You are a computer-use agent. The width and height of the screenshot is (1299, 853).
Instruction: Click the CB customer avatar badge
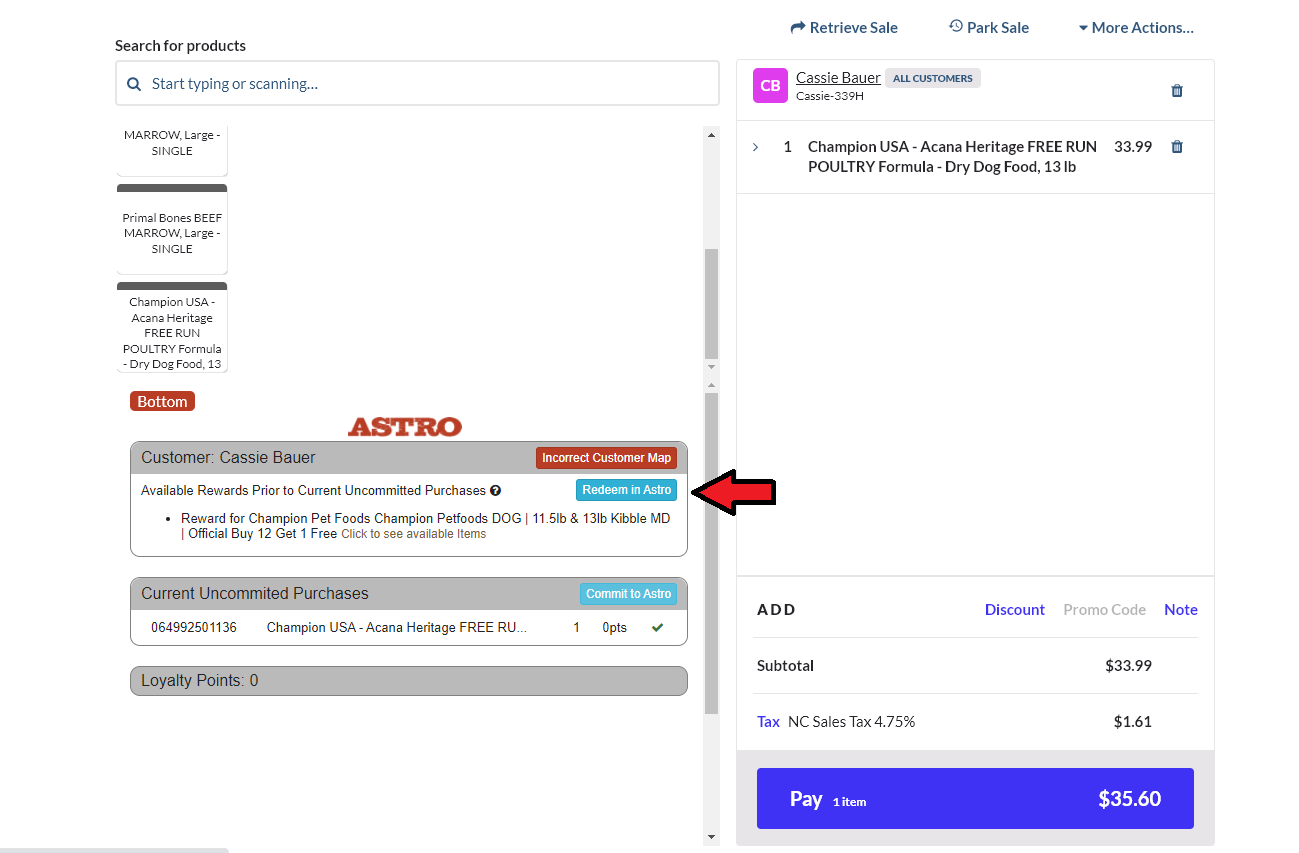[770, 86]
